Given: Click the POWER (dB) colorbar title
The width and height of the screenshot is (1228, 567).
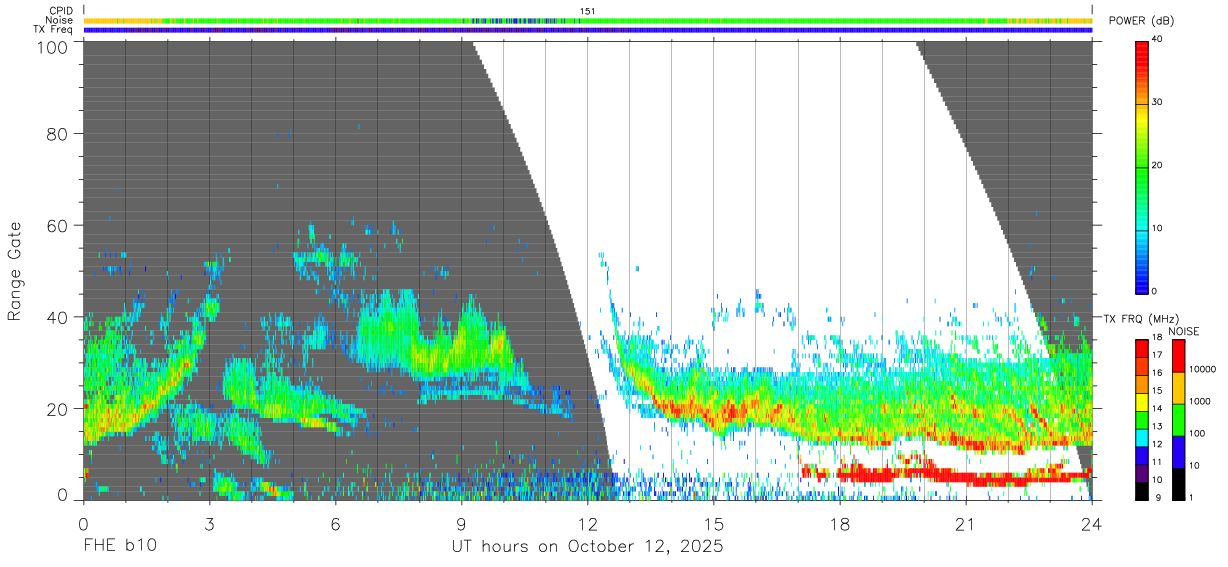Looking at the screenshot, I should (x=1142, y=21).
